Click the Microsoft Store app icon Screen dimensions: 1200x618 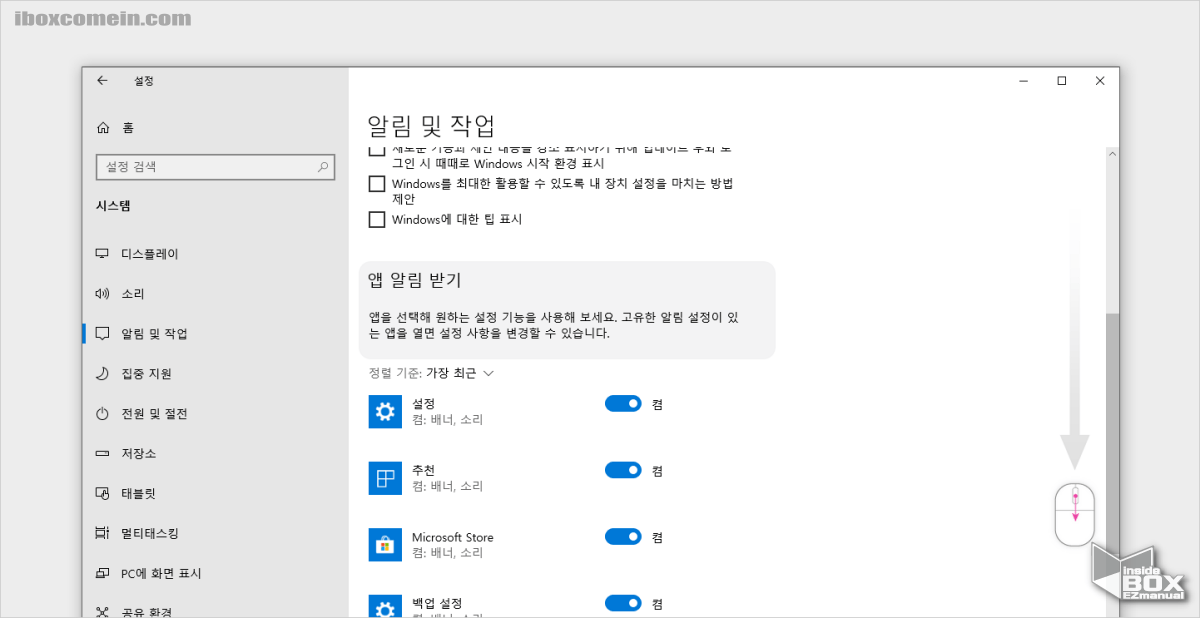pyautogui.click(x=385, y=545)
